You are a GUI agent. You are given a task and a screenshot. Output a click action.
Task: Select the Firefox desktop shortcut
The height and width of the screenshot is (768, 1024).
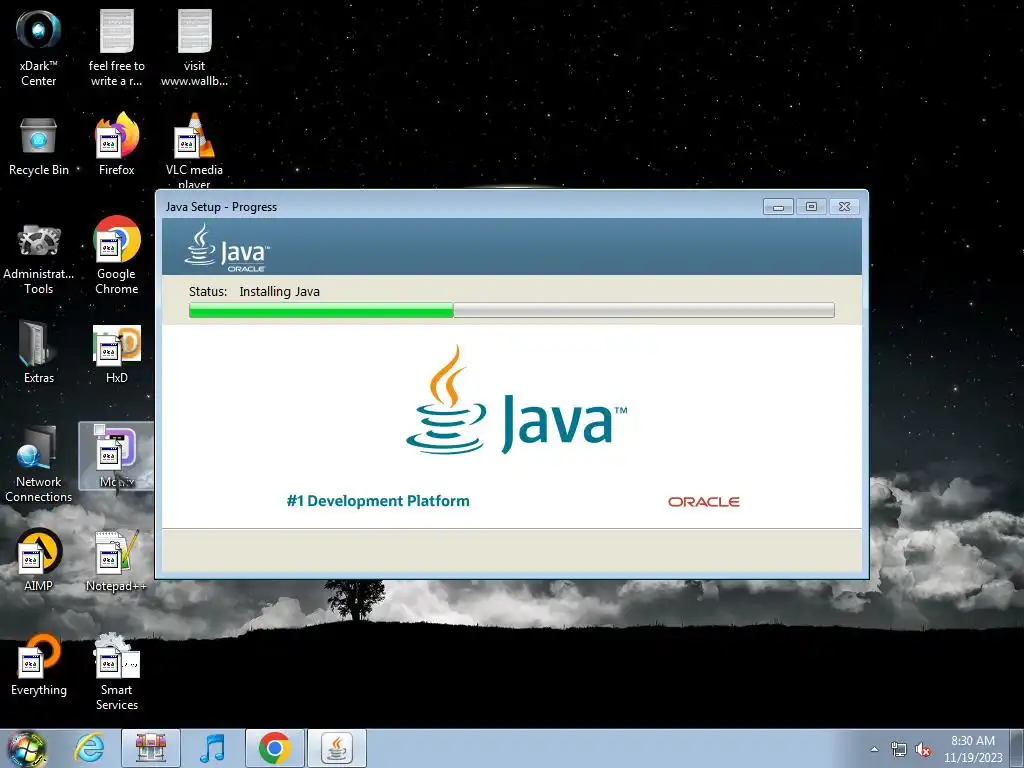point(116,145)
